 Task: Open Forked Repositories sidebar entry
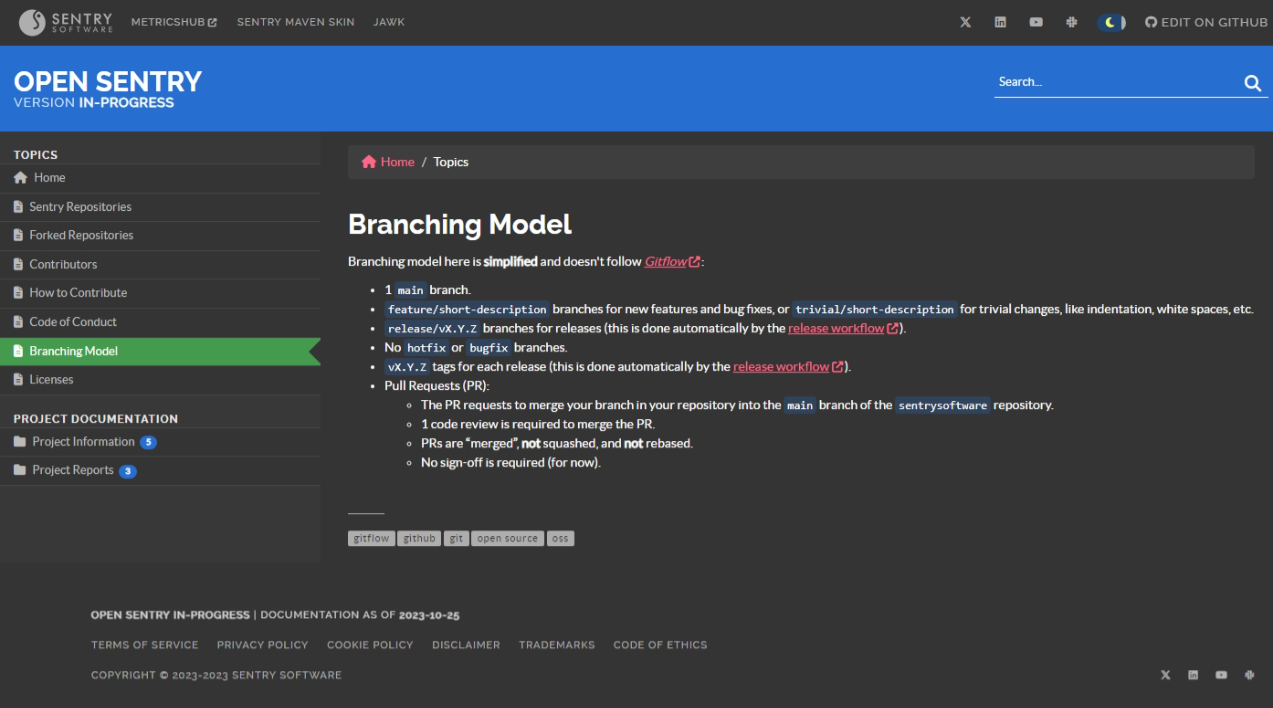point(160,236)
